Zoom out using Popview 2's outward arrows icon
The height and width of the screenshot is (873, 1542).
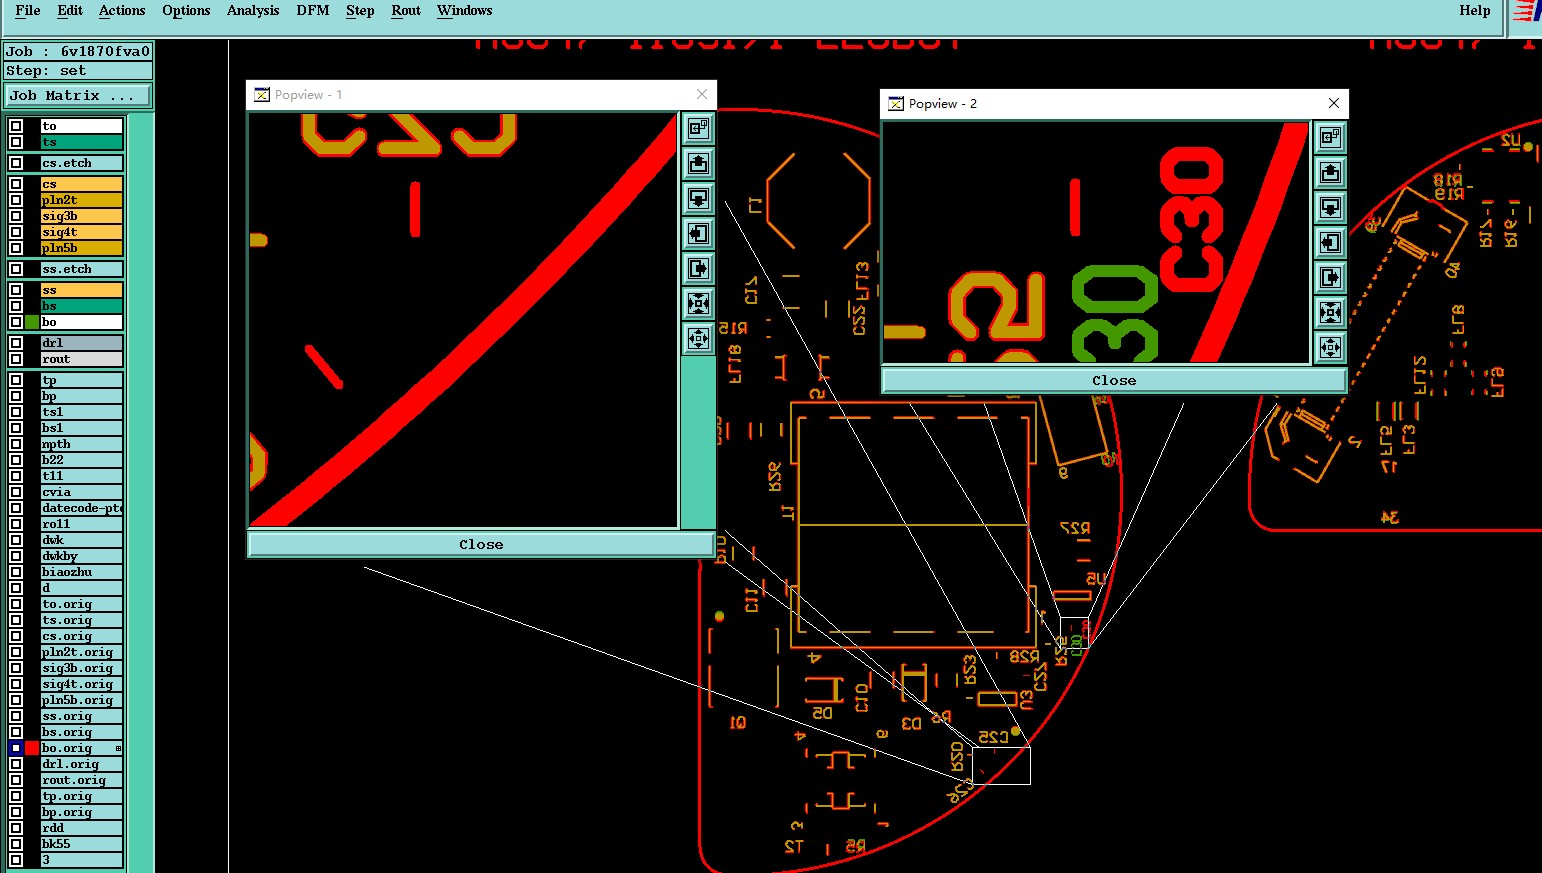(x=1330, y=347)
